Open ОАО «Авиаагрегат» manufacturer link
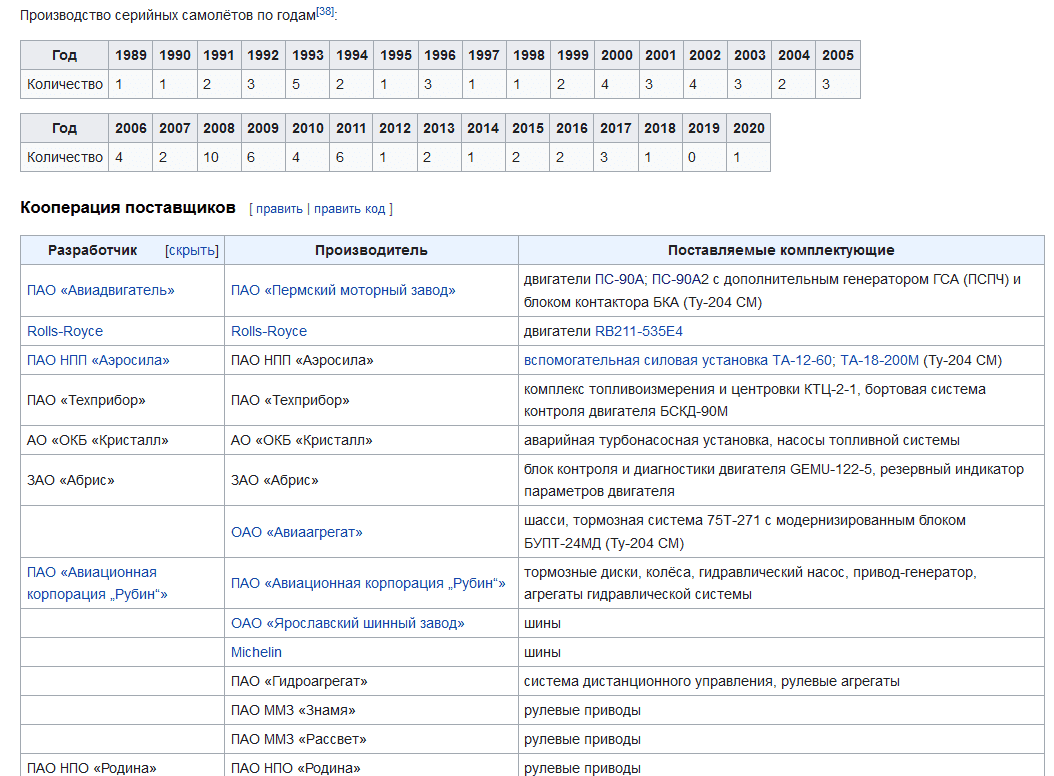 click(297, 532)
